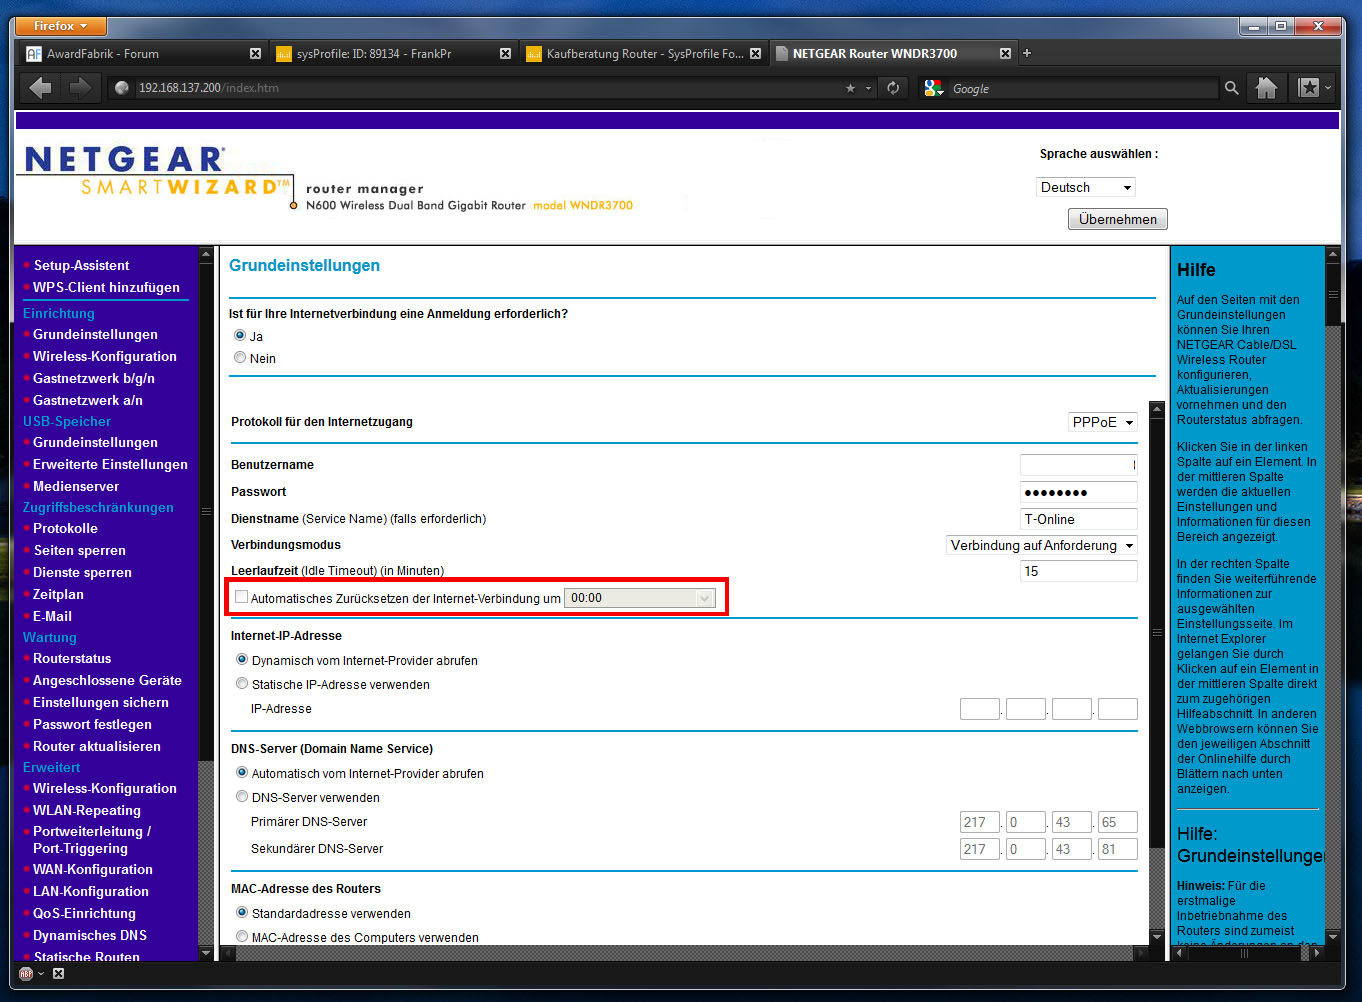1362x1002 pixels.
Task: Close the add-on bar with X icon
Action: point(58,973)
